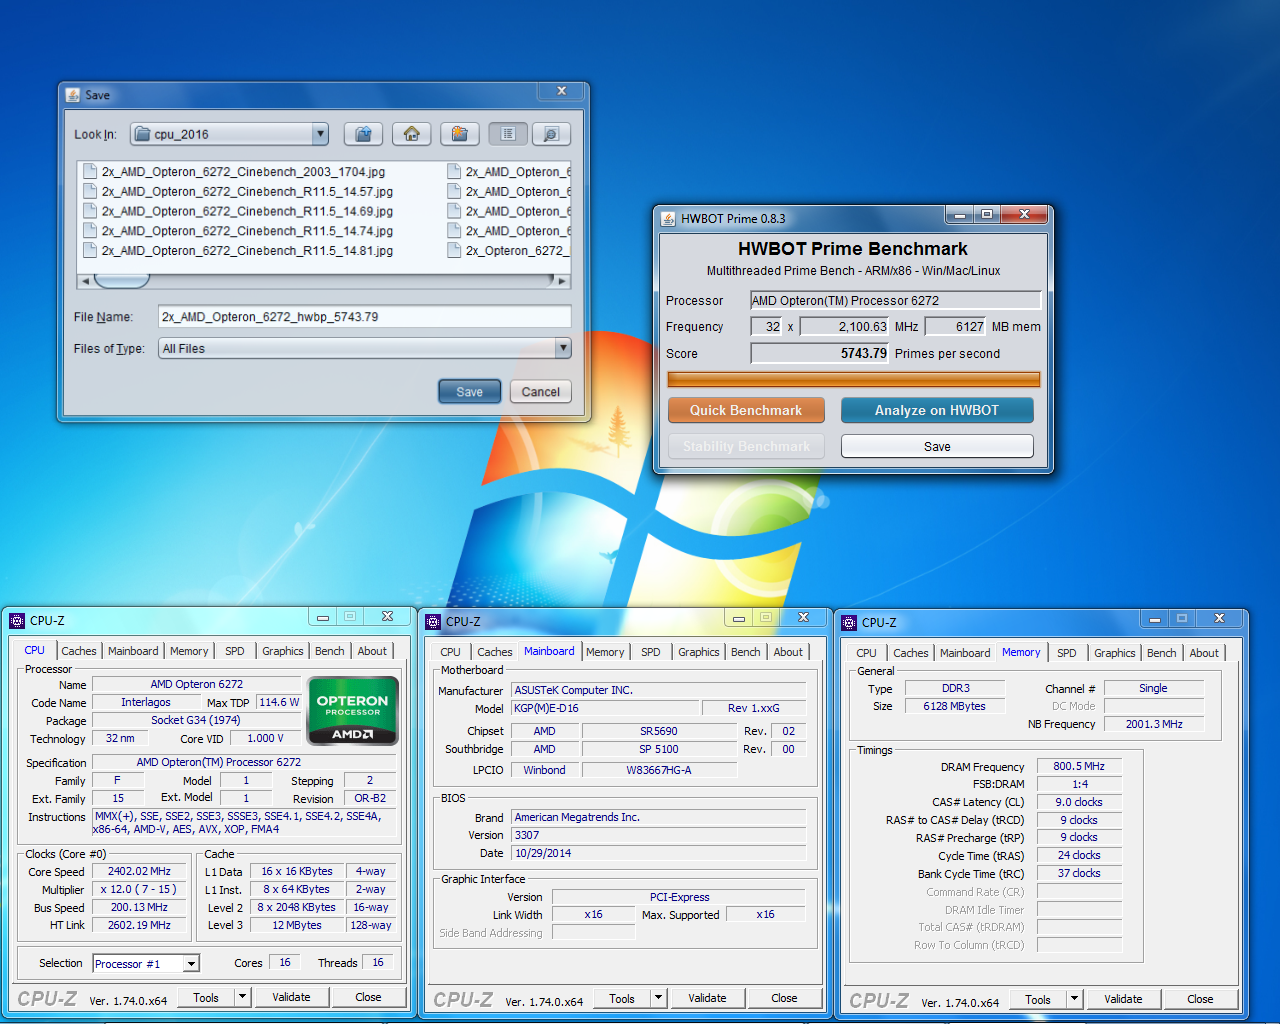The image size is (1280, 1024).
Task: Click the Up One Level folder icon
Action: [x=364, y=134]
